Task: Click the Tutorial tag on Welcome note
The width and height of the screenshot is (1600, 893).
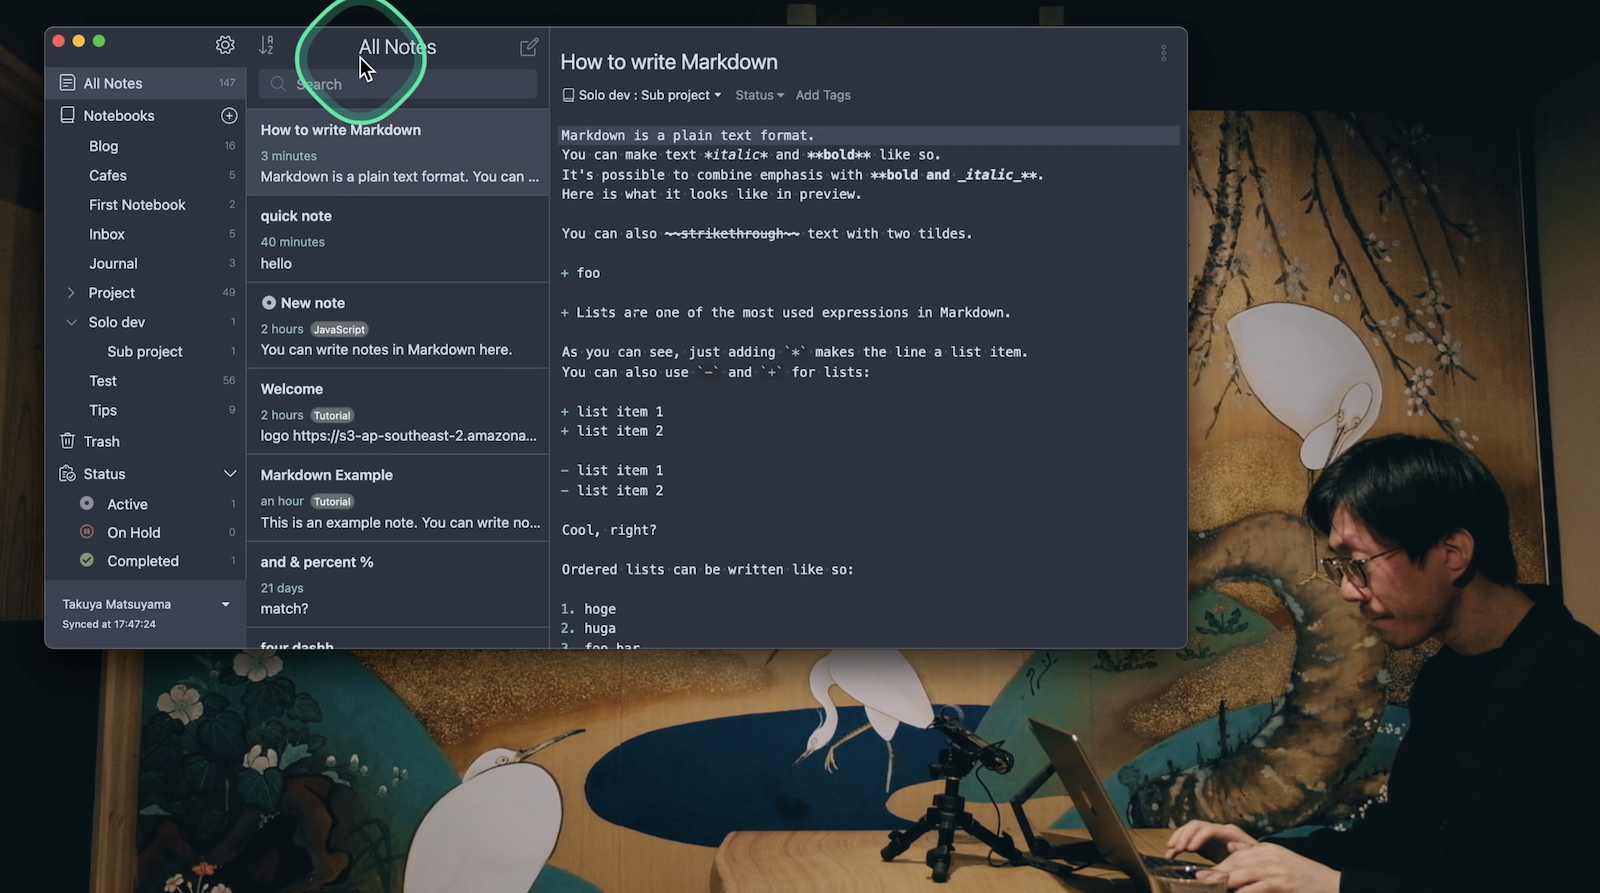Action: [x=332, y=415]
